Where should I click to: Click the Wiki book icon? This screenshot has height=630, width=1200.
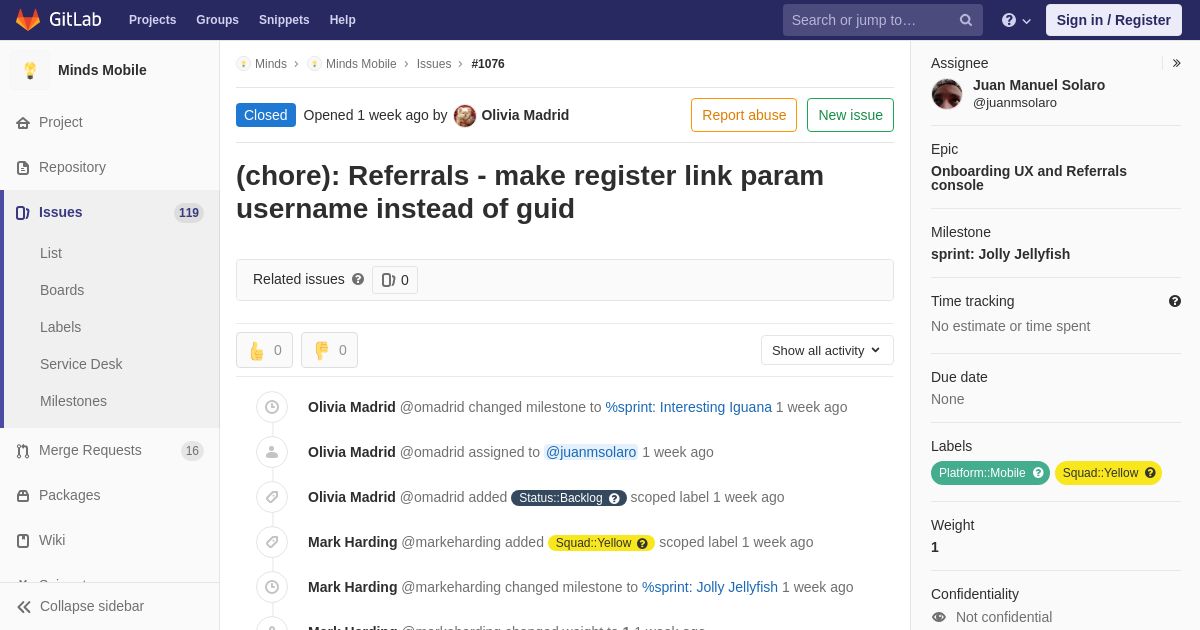23,541
